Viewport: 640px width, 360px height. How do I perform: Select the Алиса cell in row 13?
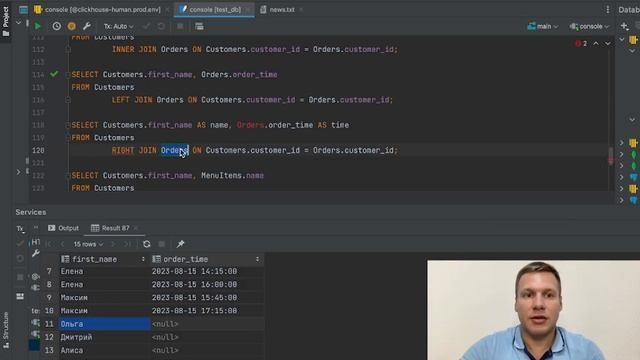click(104, 350)
